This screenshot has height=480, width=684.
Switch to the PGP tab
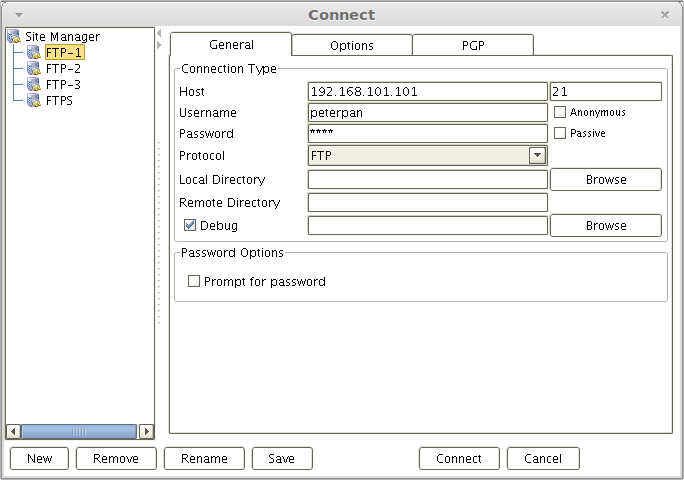click(472, 45)
